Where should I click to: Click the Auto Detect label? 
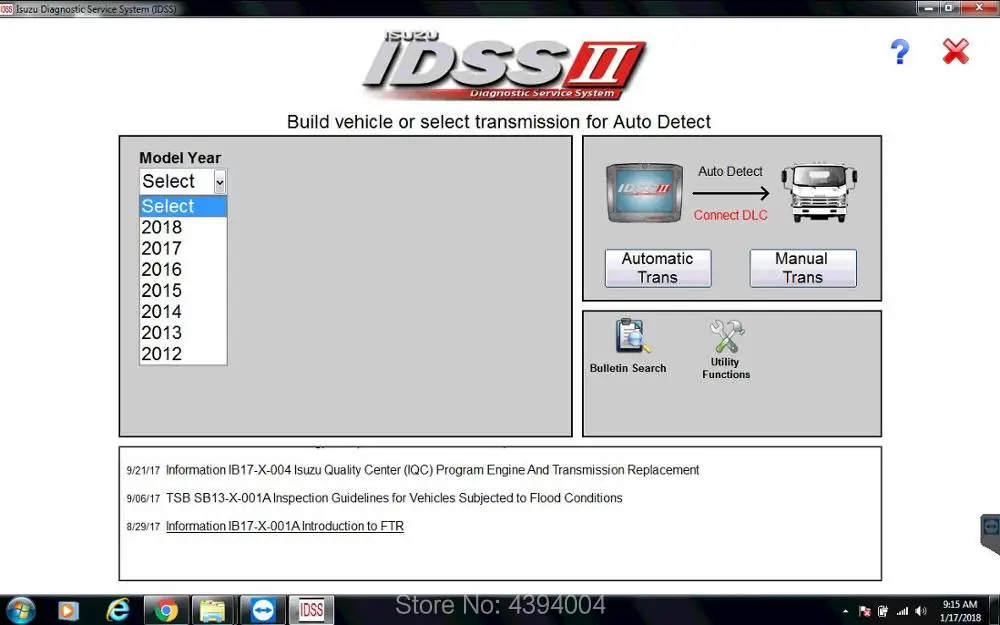pos(730,172)
